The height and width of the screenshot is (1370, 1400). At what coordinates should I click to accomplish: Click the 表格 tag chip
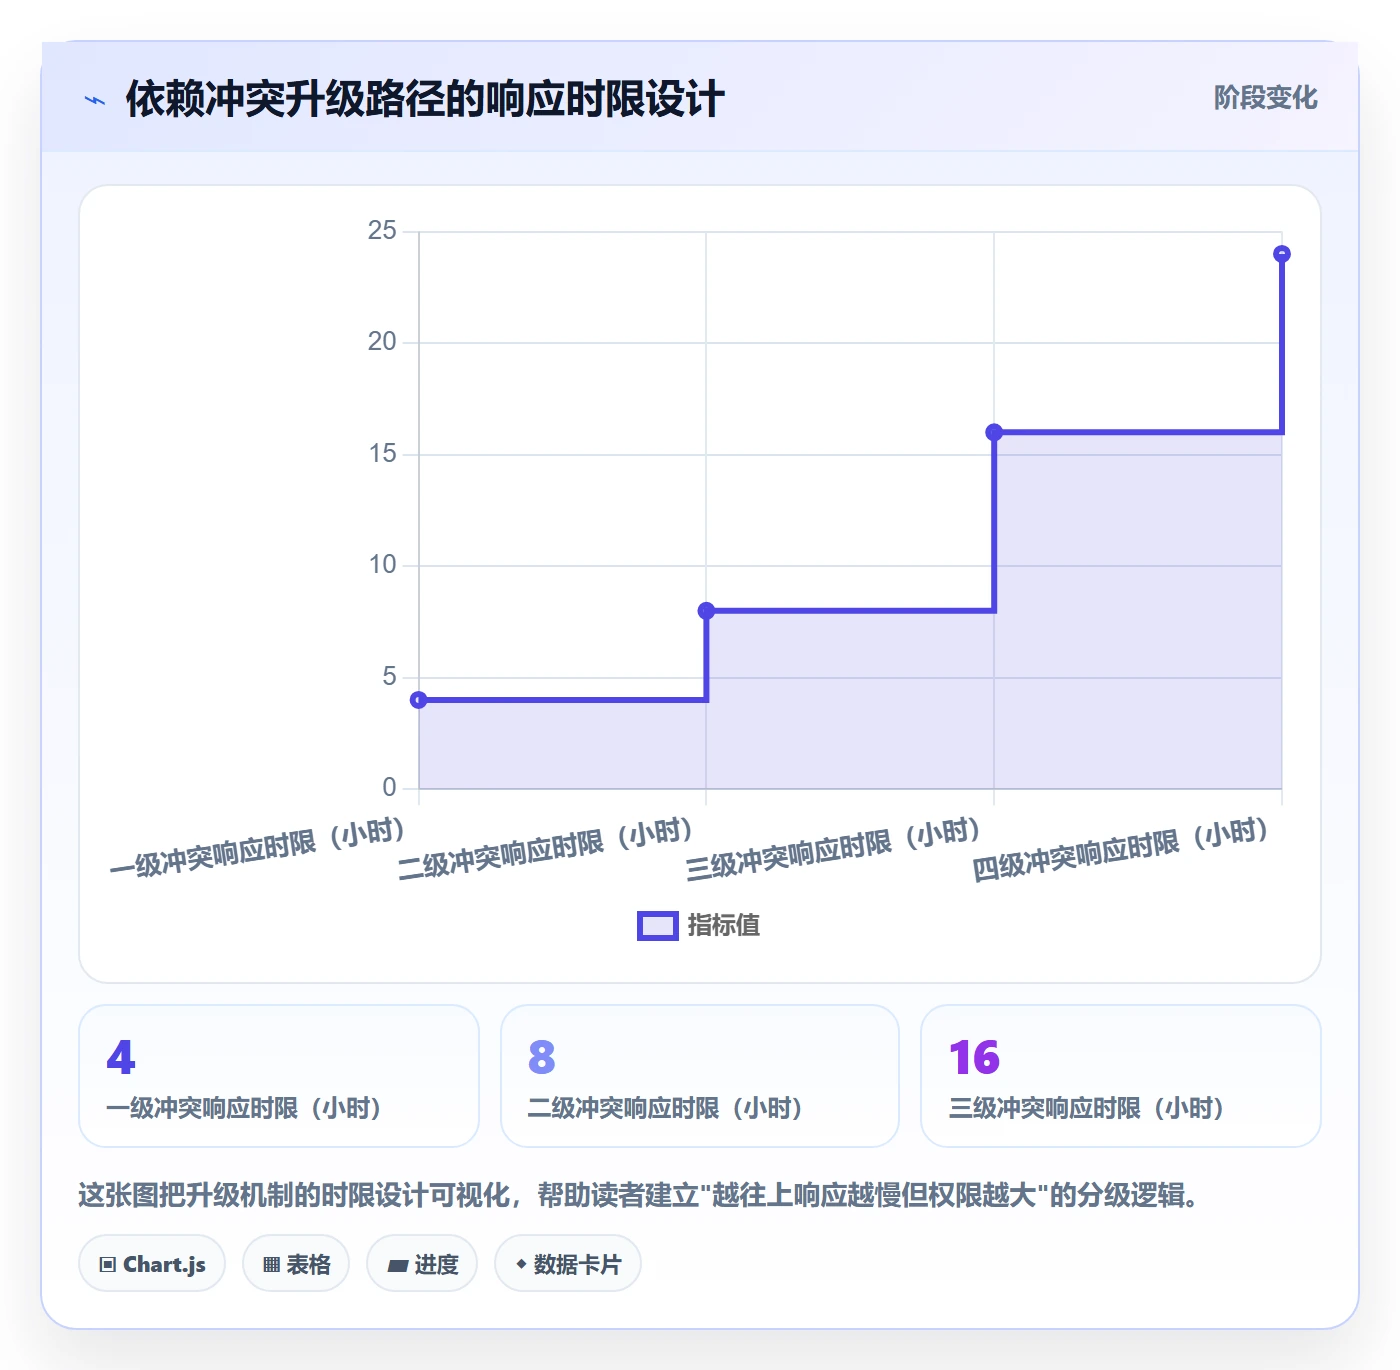point(296,1264)
